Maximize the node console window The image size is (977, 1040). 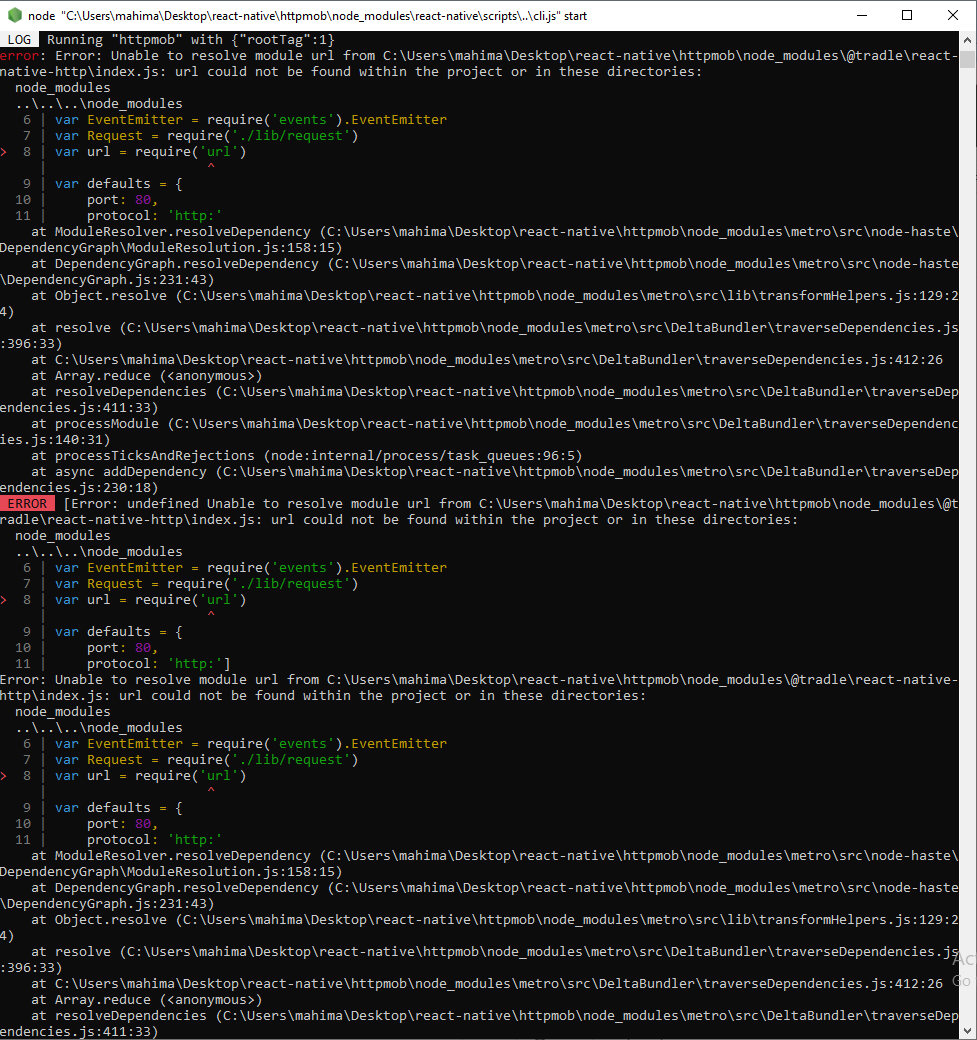point(907,15)
